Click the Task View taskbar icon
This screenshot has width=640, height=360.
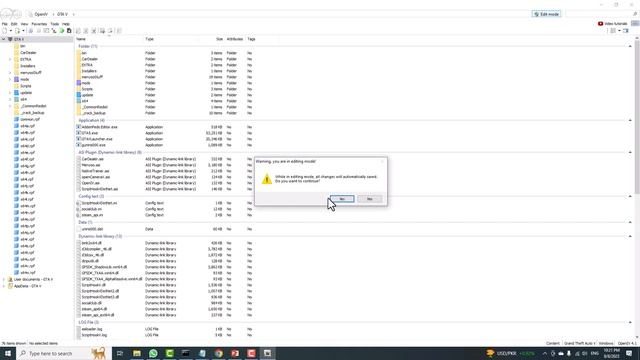point(120,353)
